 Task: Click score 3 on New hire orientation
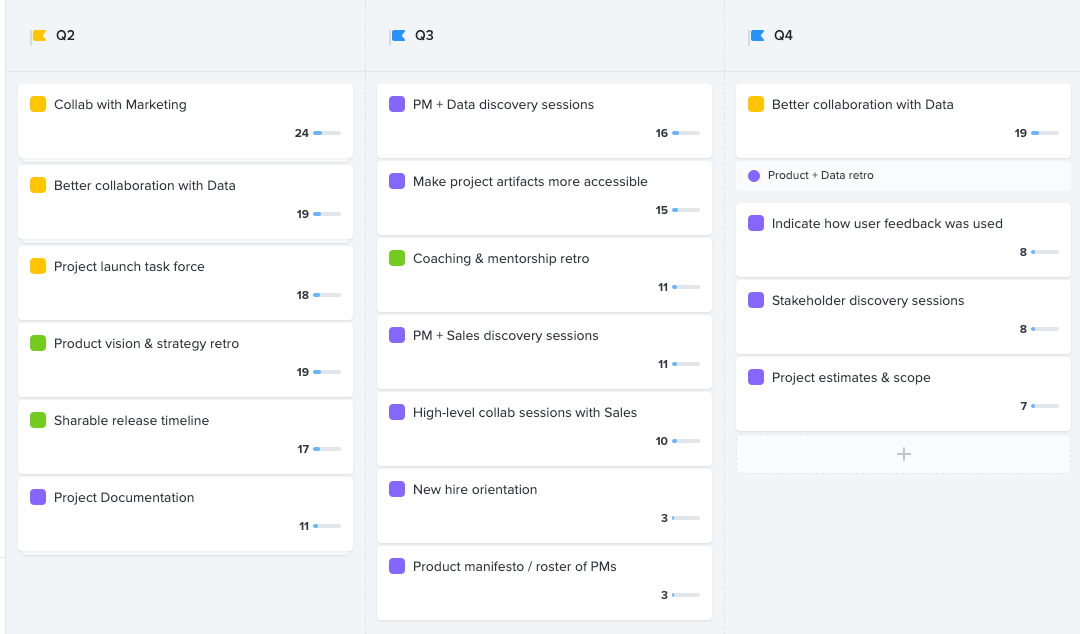point(664,518)
